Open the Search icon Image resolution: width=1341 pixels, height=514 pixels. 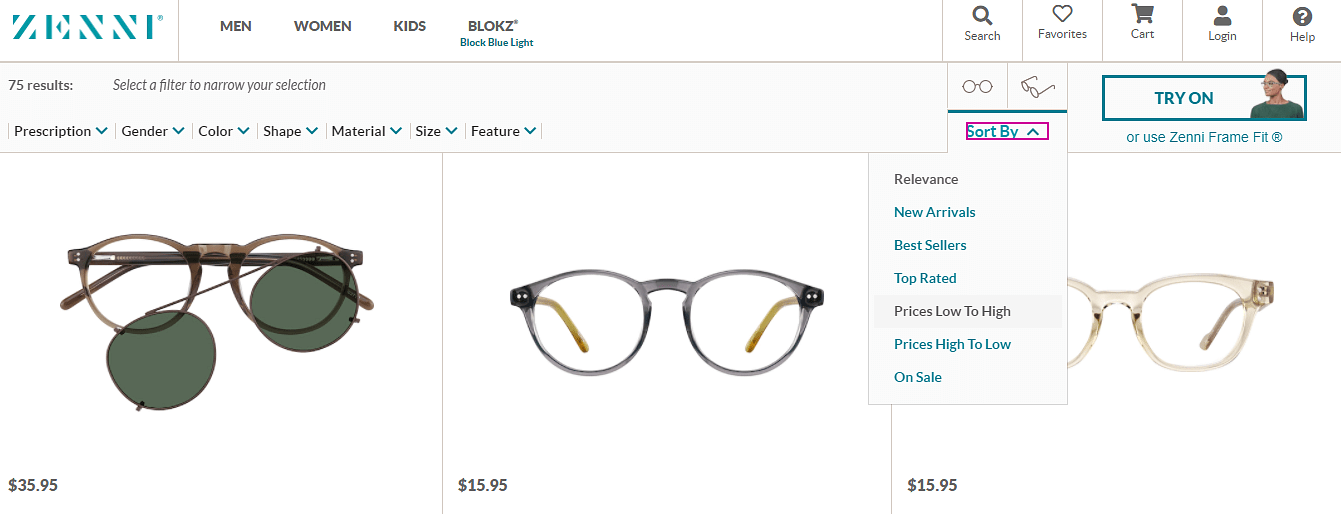point(982,24)
